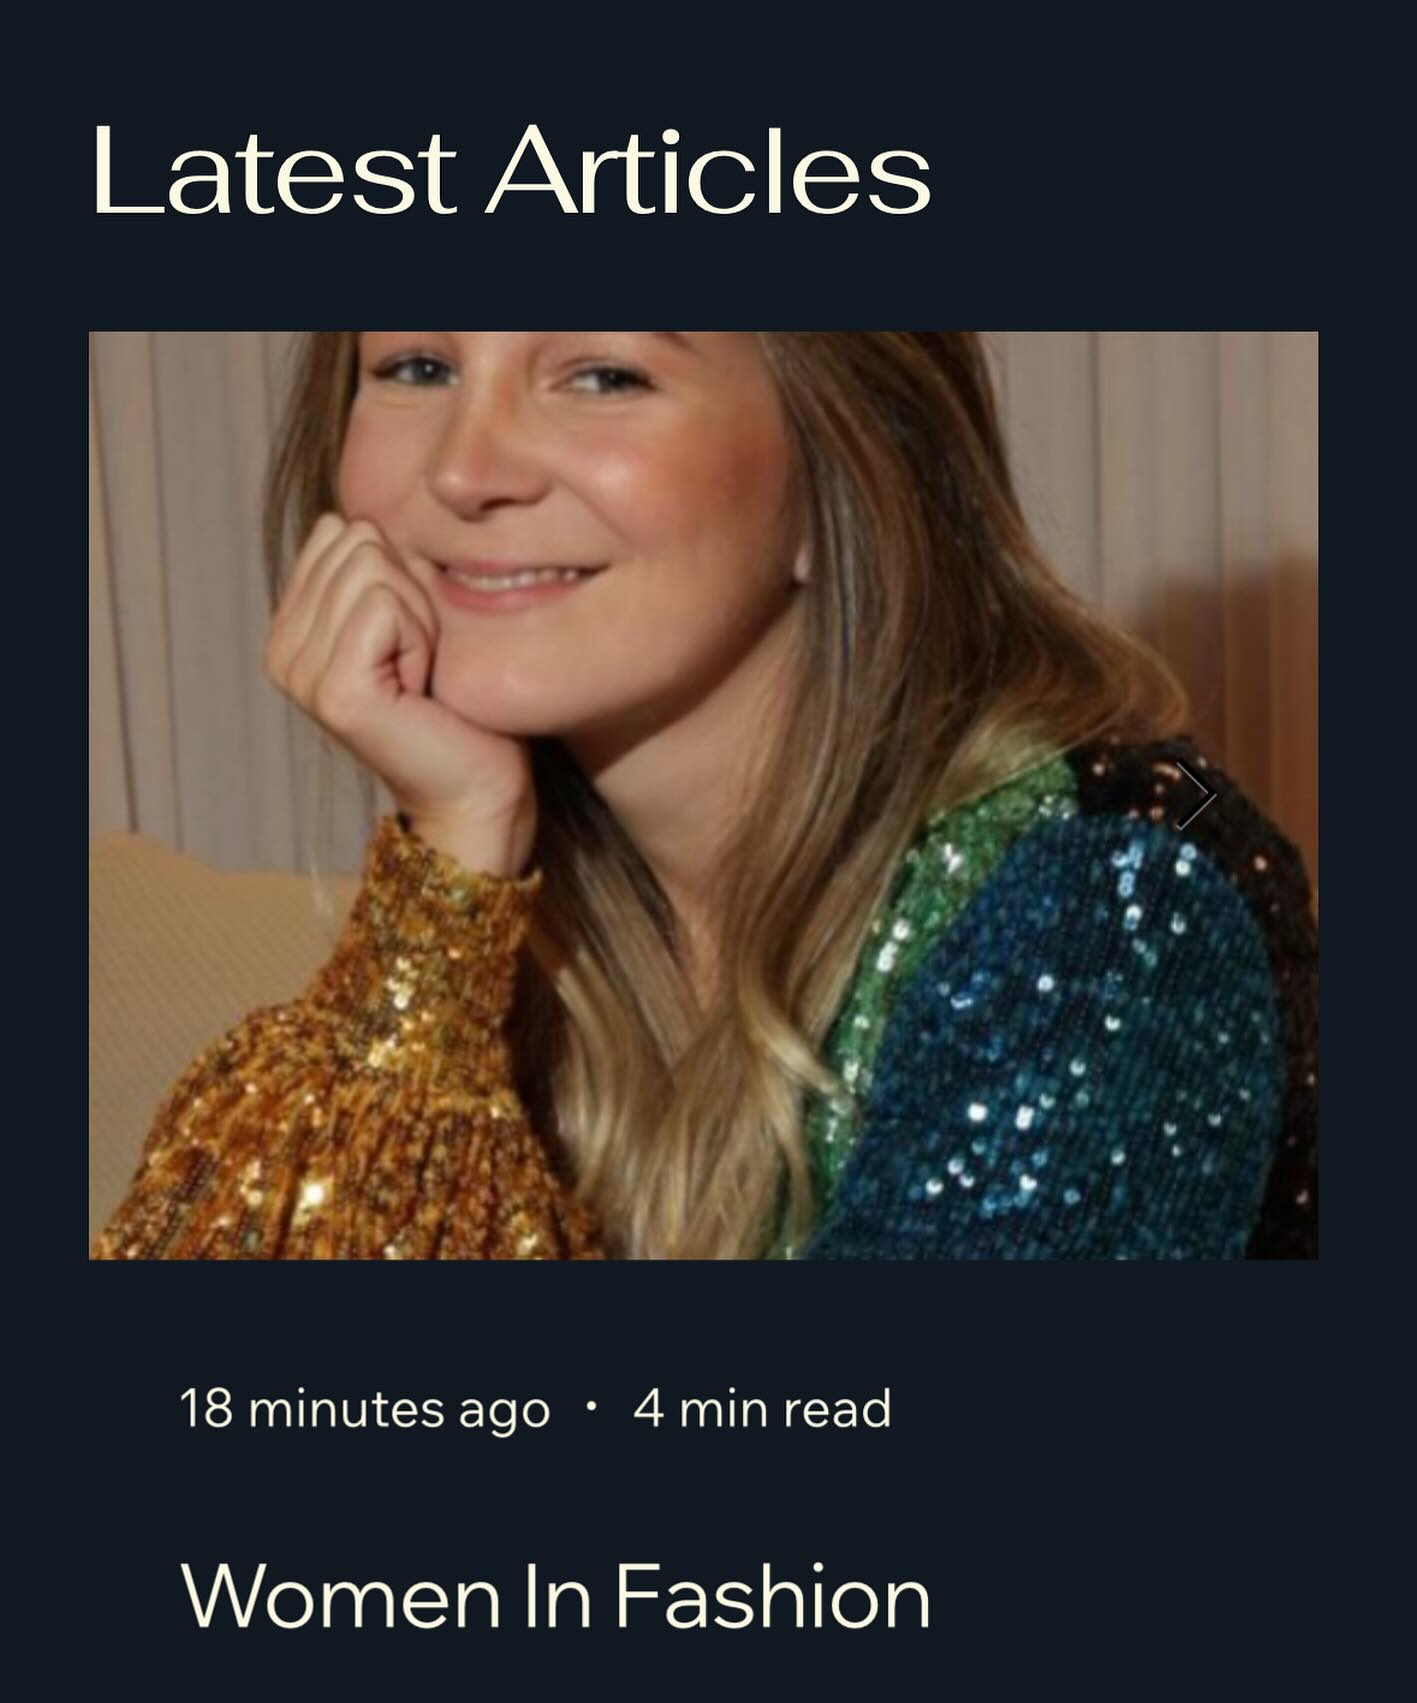This screenshot has width=1417, height=1703.
Task: Click the 18 minutes ago timestamp
Action: pos(365,1409)
